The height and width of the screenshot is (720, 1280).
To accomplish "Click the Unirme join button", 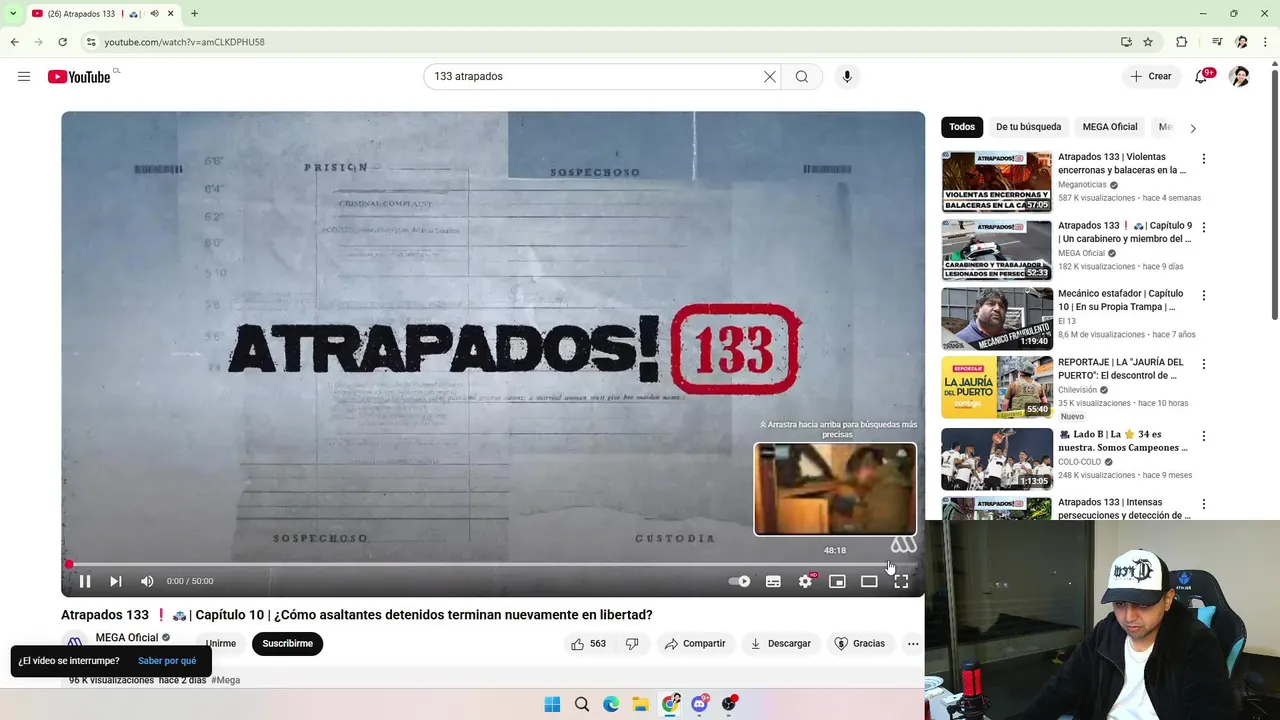I will (220, 644).
